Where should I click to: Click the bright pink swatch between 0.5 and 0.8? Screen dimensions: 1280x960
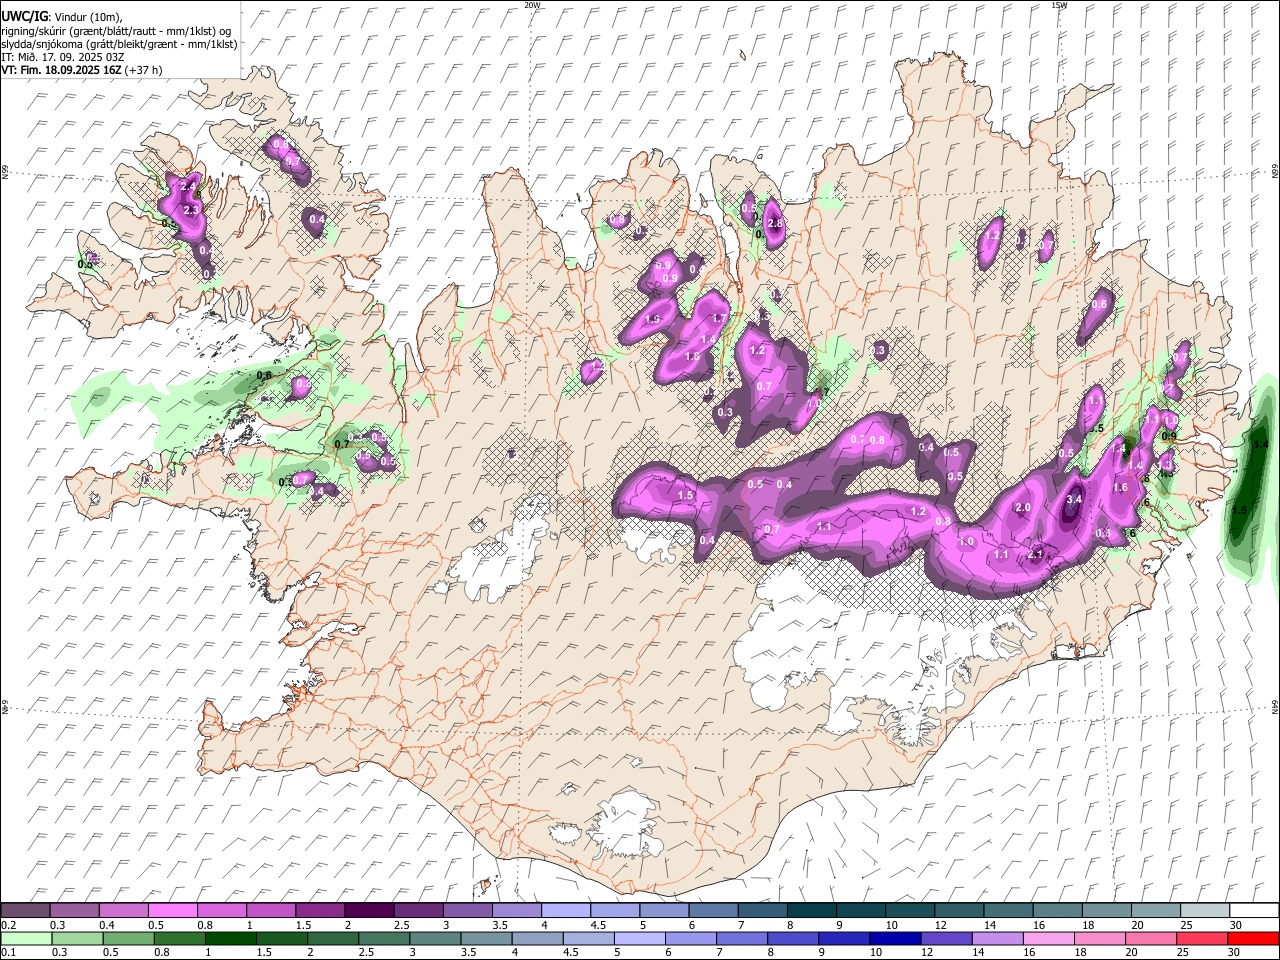[x=173, y=911]
